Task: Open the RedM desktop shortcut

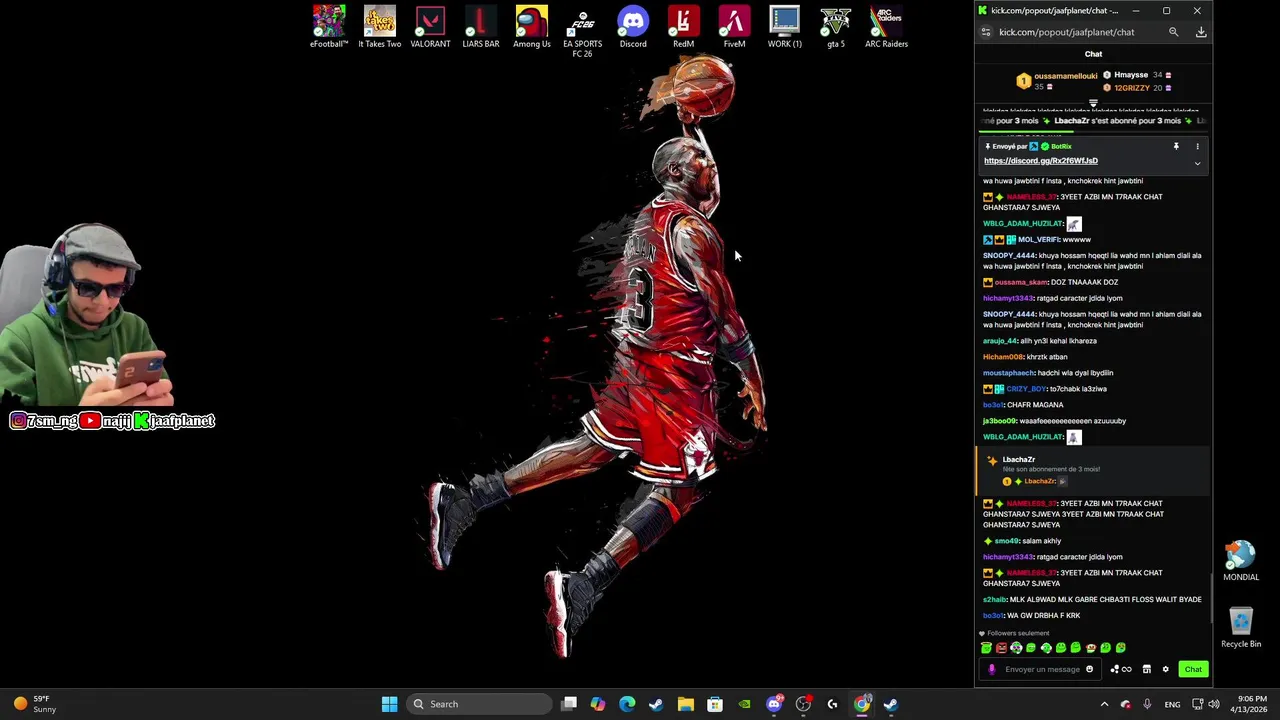Action: [x=683, y=27]
